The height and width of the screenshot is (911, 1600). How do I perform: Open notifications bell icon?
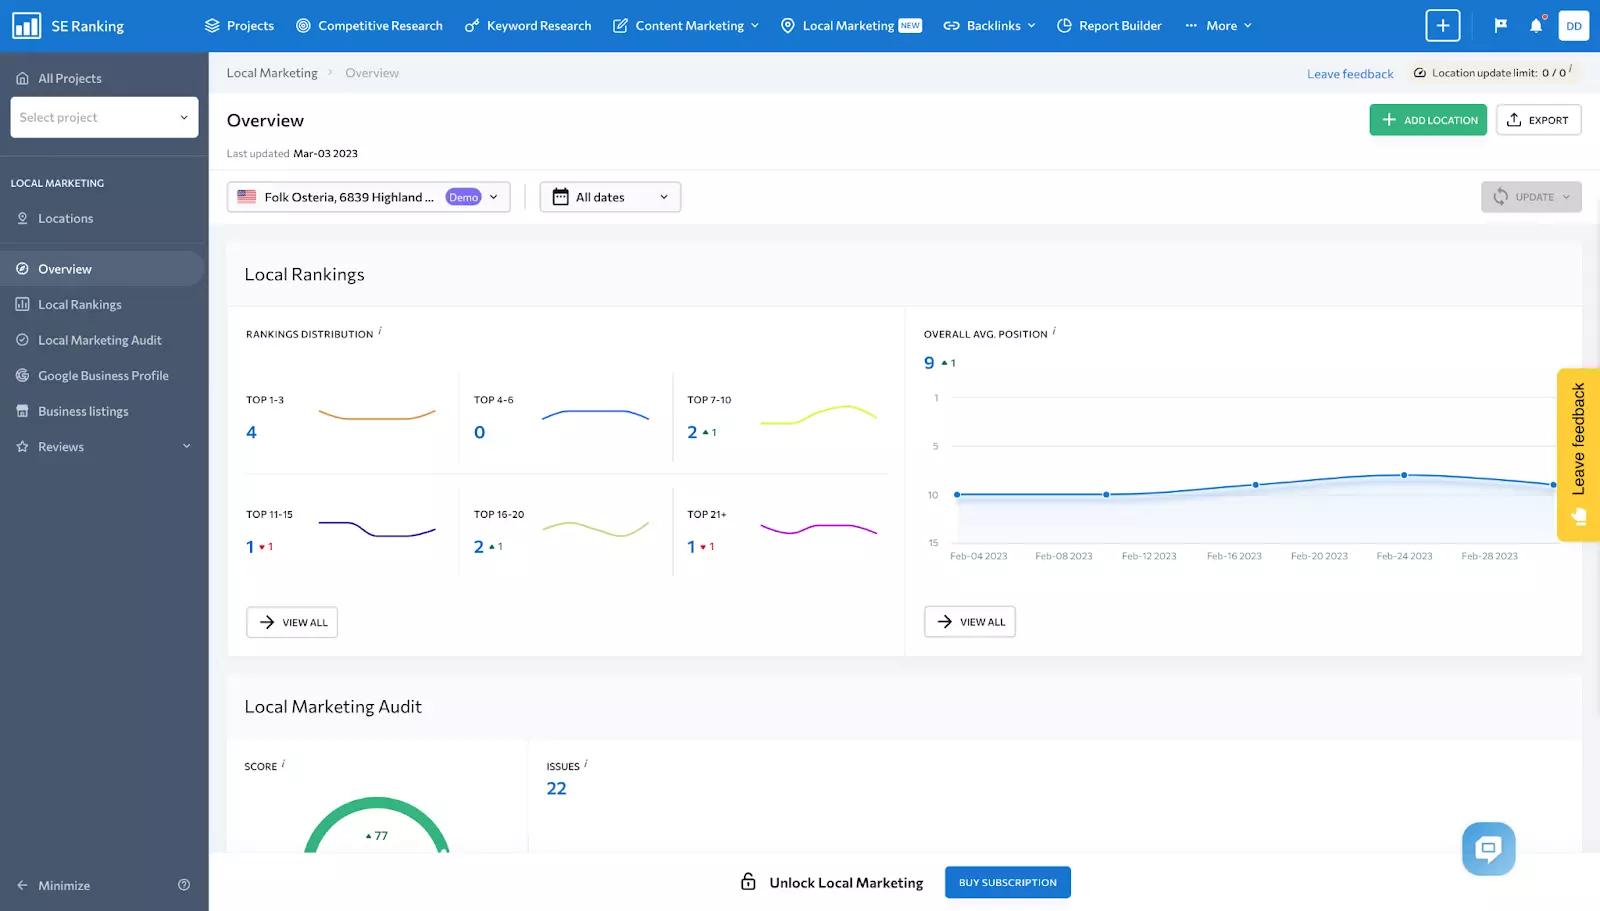tap(1536, 26)
